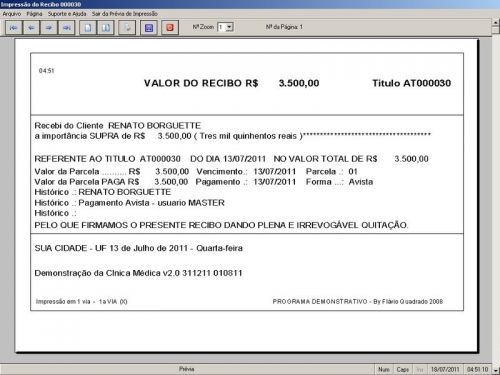Screen dimensions: 500x375
Task: Click Demonstração da Clínica Médica v2.0 line
Action: point(138,273)
